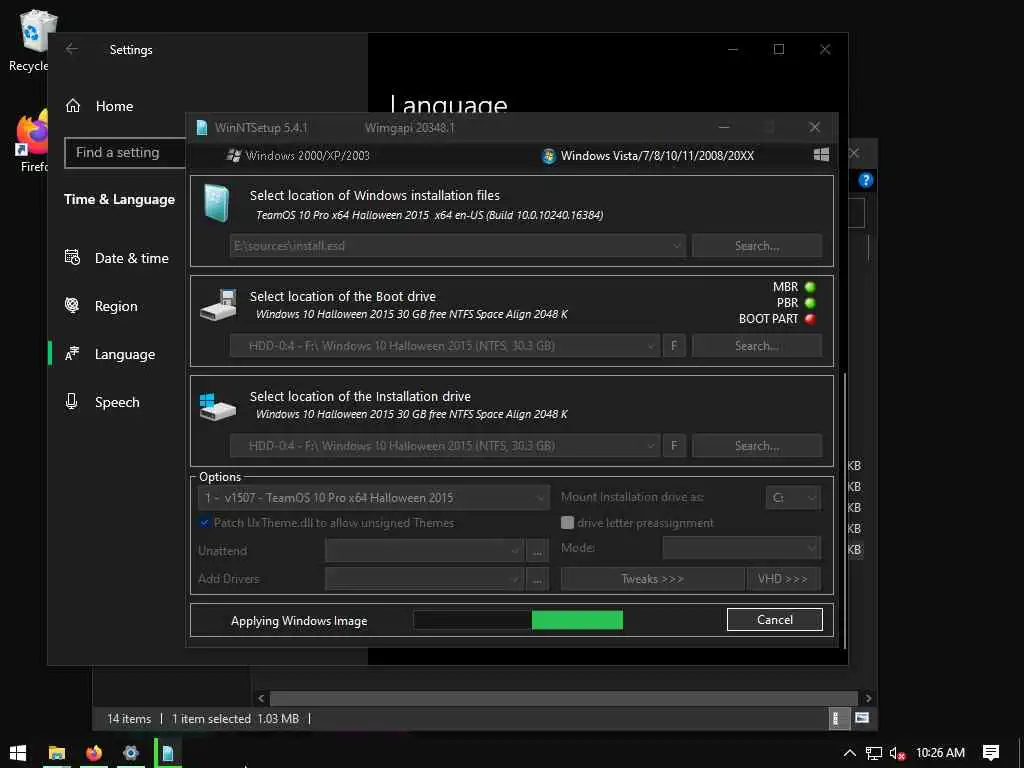Click Search button for the Boot drive
The image size is (1024, 768).
[x=757, y=346]
